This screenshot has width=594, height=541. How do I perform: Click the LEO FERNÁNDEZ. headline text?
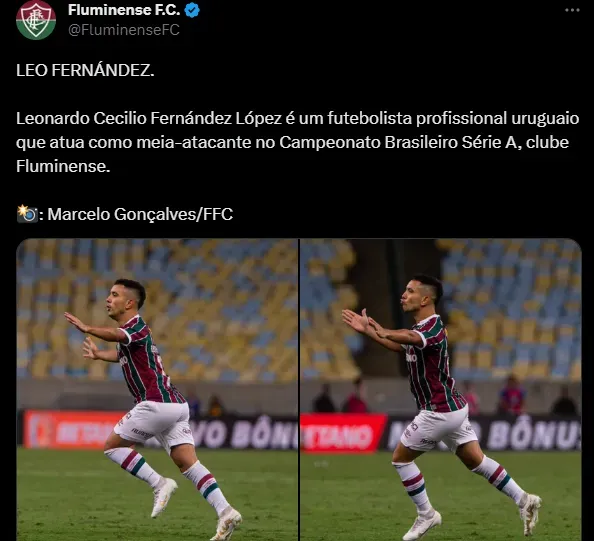click(x=85, y=70)
